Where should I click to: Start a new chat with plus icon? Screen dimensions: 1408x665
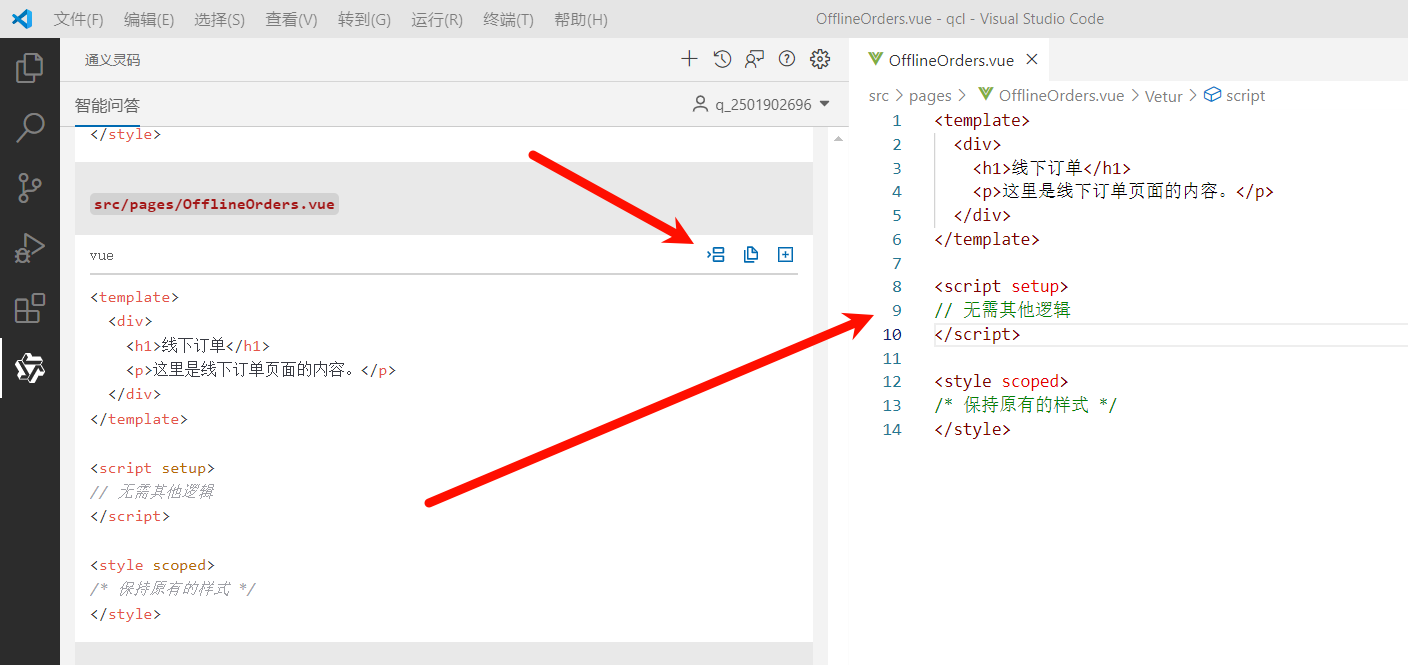689,59
